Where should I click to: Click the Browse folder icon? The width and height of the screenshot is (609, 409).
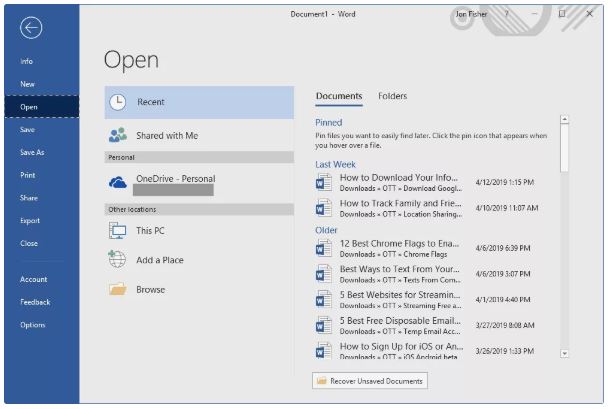point(117,289)
